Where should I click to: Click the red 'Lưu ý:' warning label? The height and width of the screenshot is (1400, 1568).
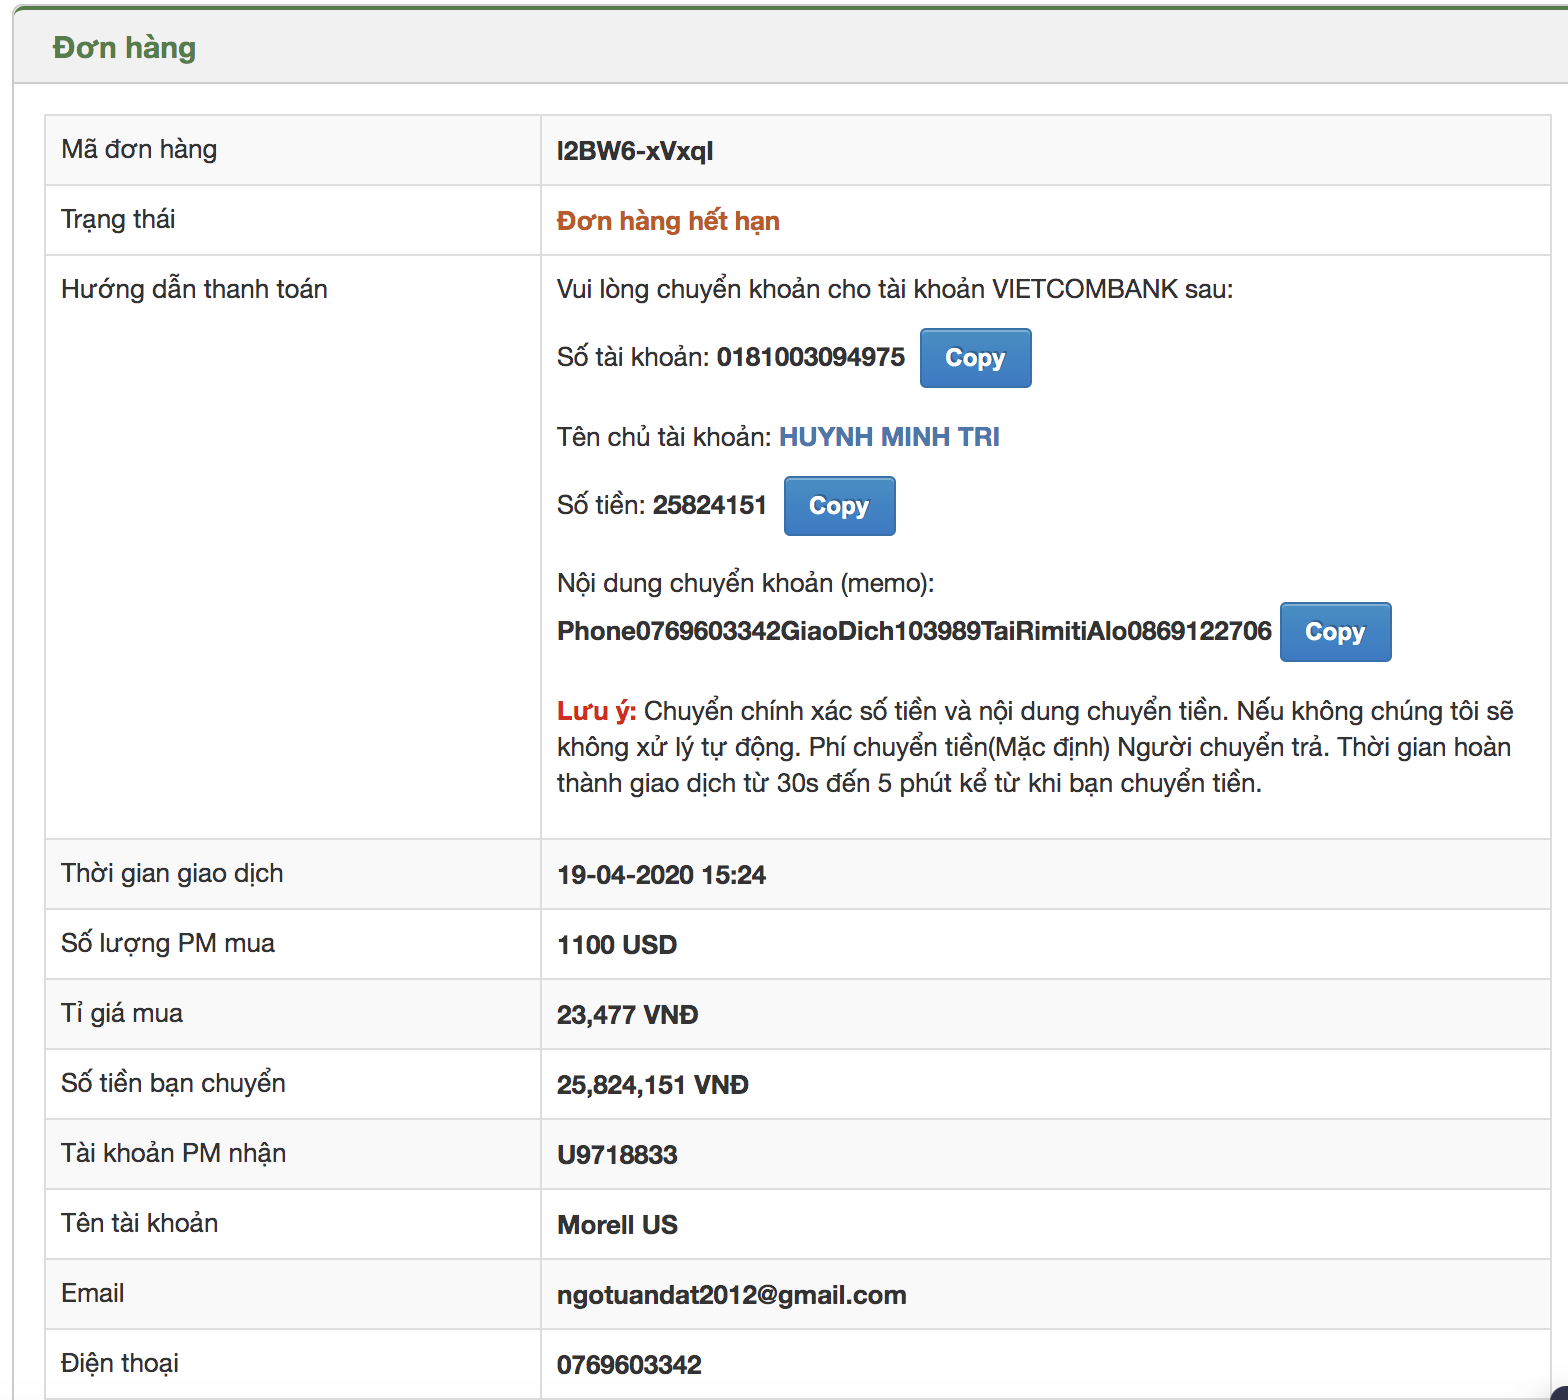tap(596, 711)
